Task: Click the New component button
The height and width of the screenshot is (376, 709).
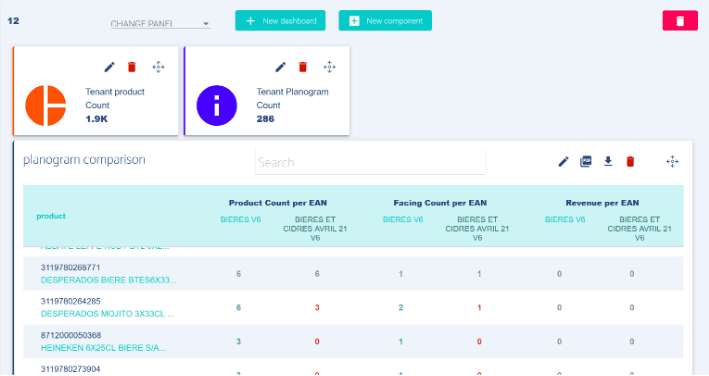Action: pyautogui.click(x=385, y=21)
